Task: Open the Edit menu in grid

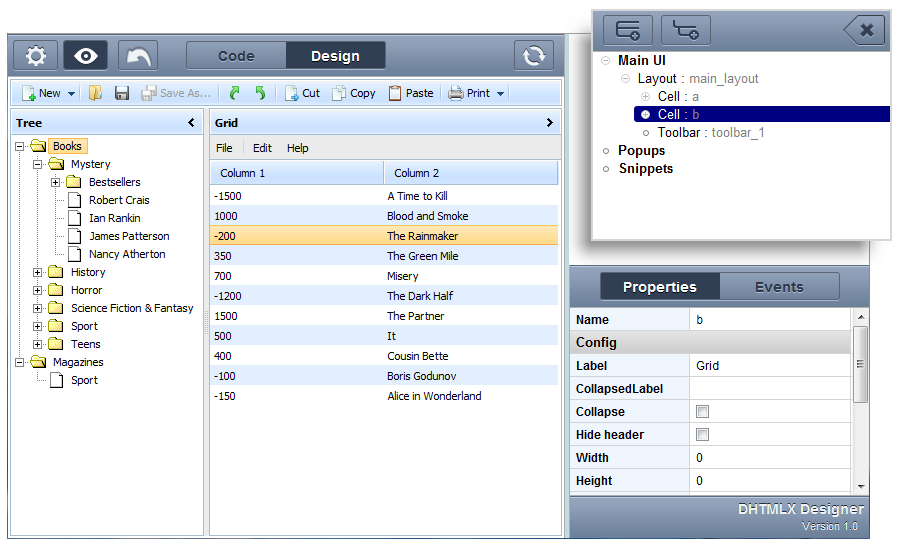Action: [262, 148]
